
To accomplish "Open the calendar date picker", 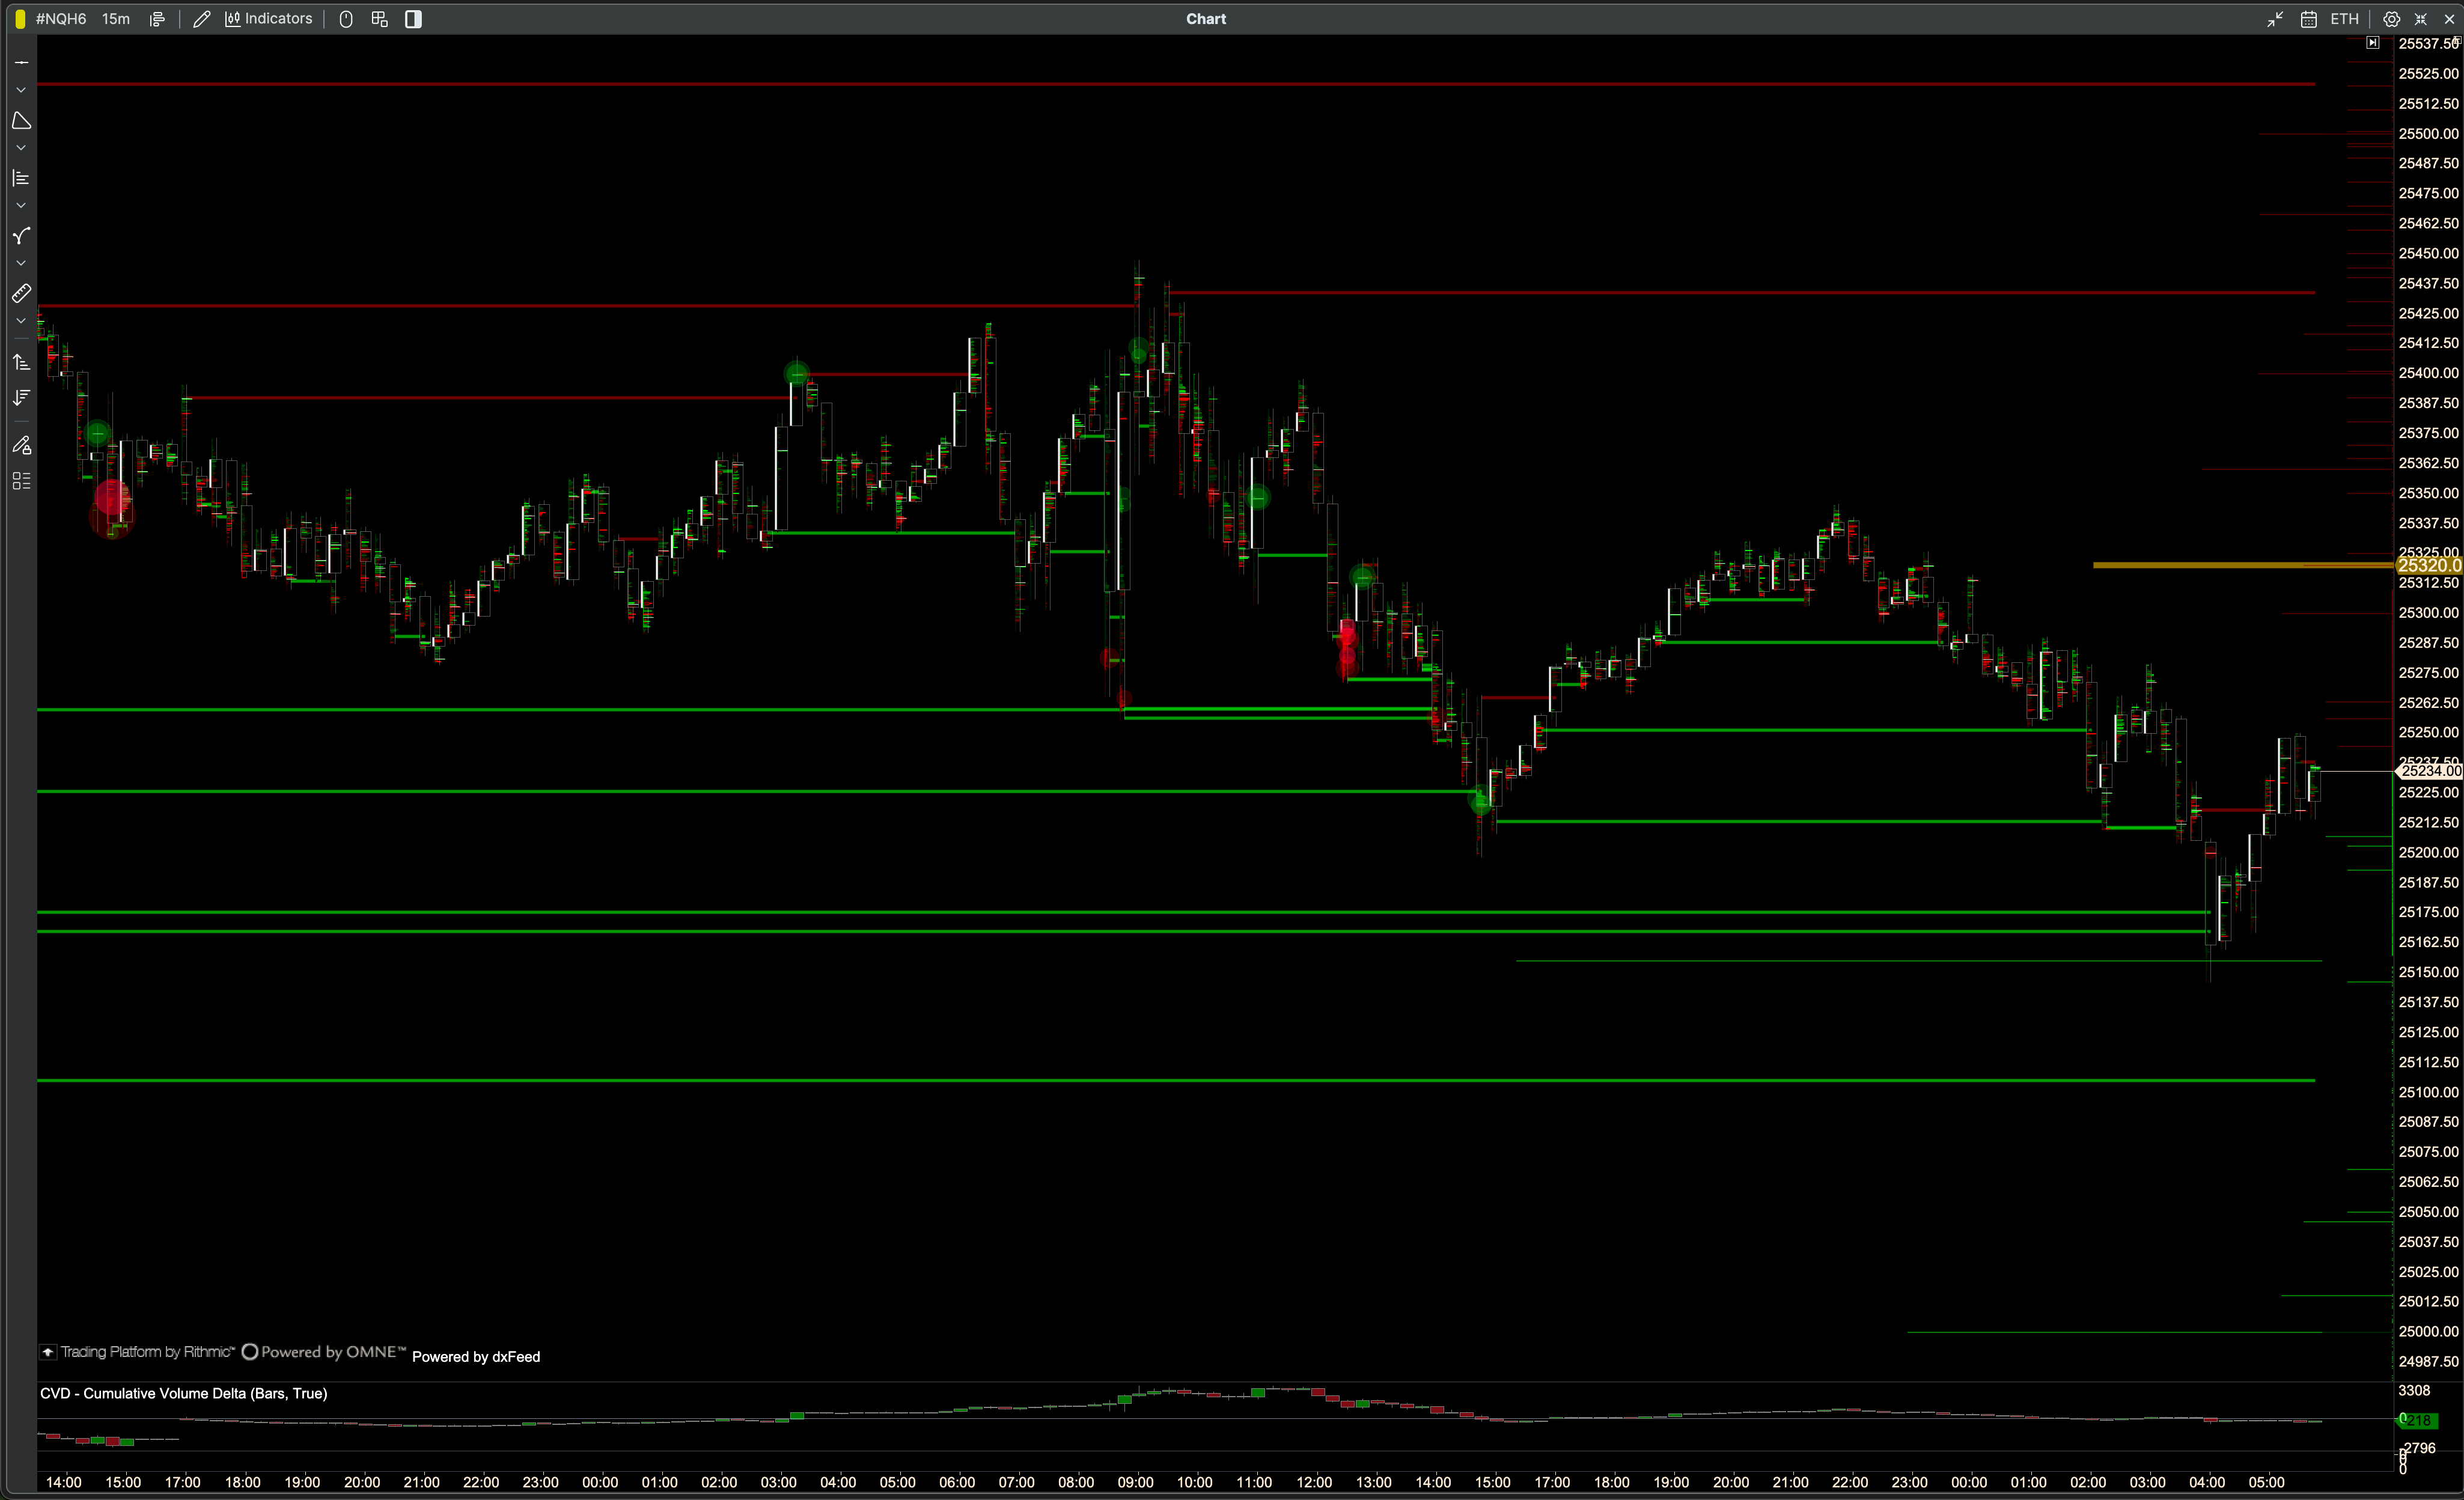I will point(2308,19).
